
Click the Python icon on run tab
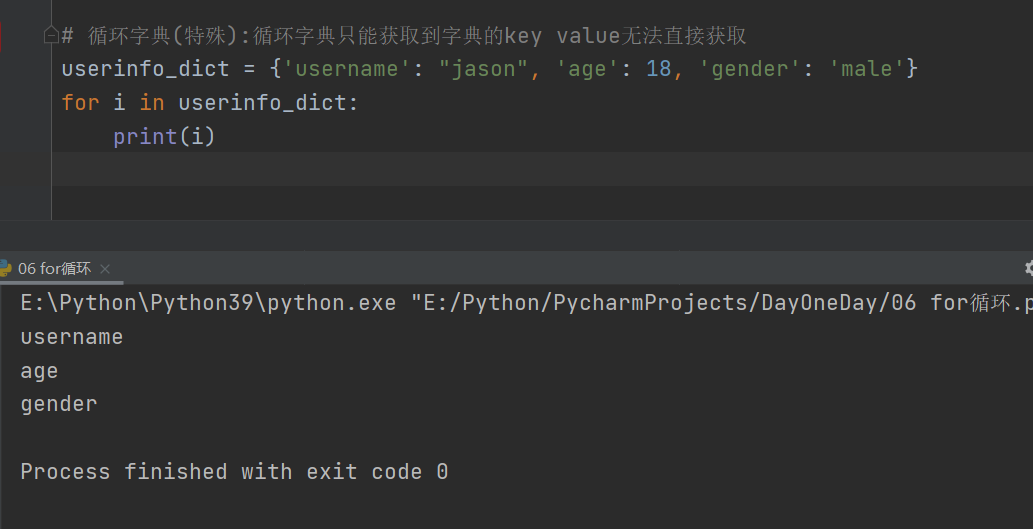tap(5, 268)
